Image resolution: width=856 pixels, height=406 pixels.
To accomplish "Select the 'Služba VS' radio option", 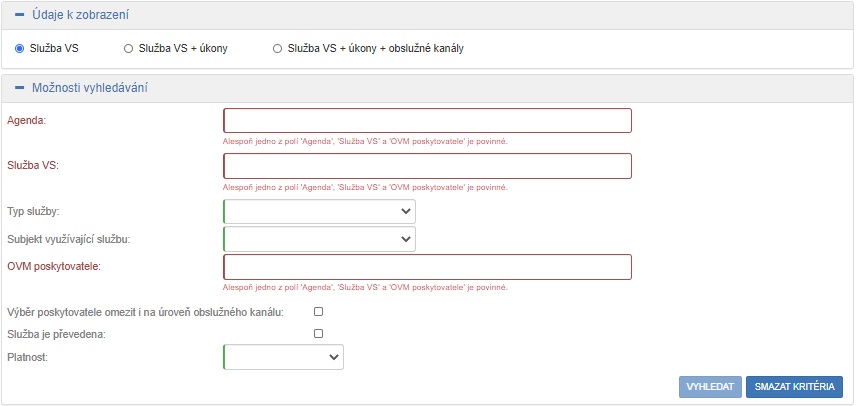I will coord(20,48).
